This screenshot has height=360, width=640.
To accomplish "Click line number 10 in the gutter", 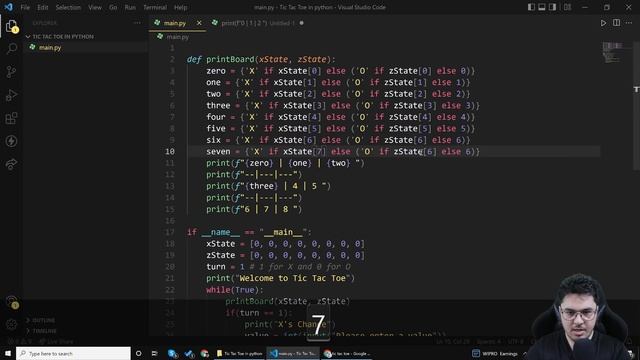I will [x=170, y=151].
